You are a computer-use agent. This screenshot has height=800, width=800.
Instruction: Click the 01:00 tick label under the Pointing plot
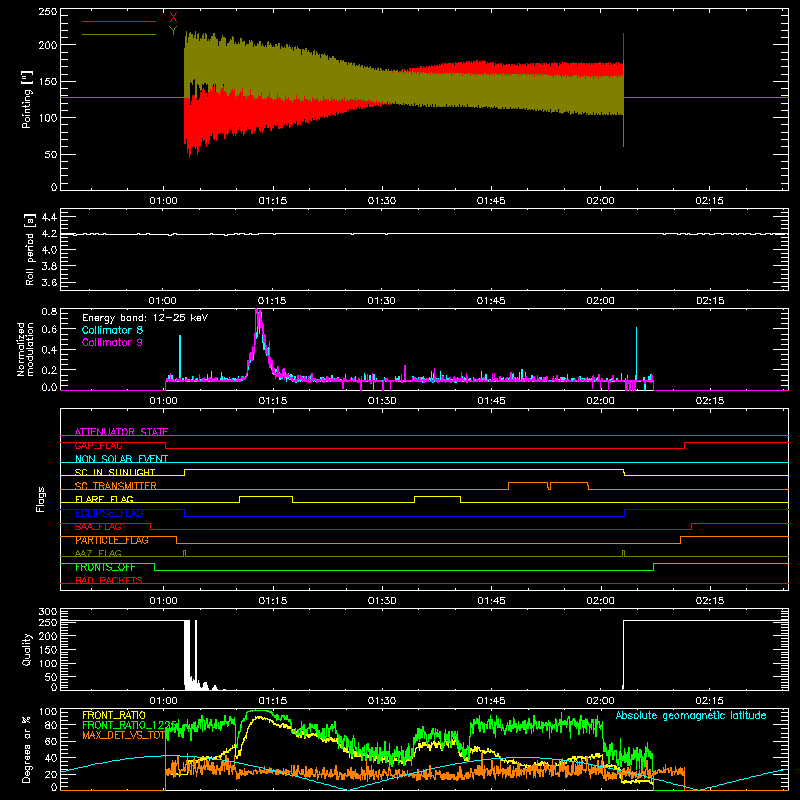click(163, 201)
